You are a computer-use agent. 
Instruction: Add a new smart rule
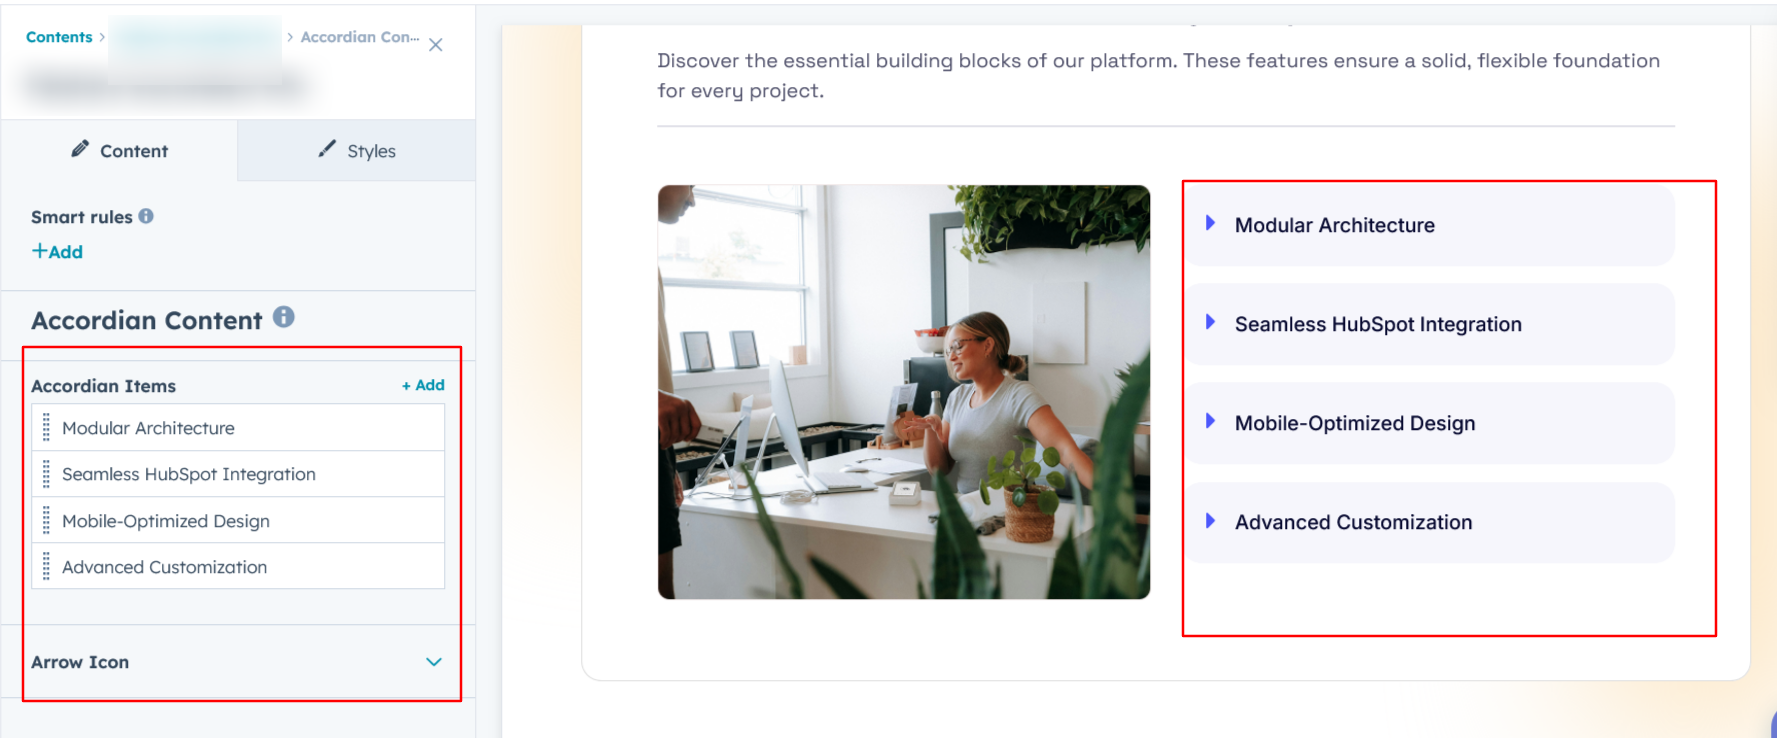58,252
